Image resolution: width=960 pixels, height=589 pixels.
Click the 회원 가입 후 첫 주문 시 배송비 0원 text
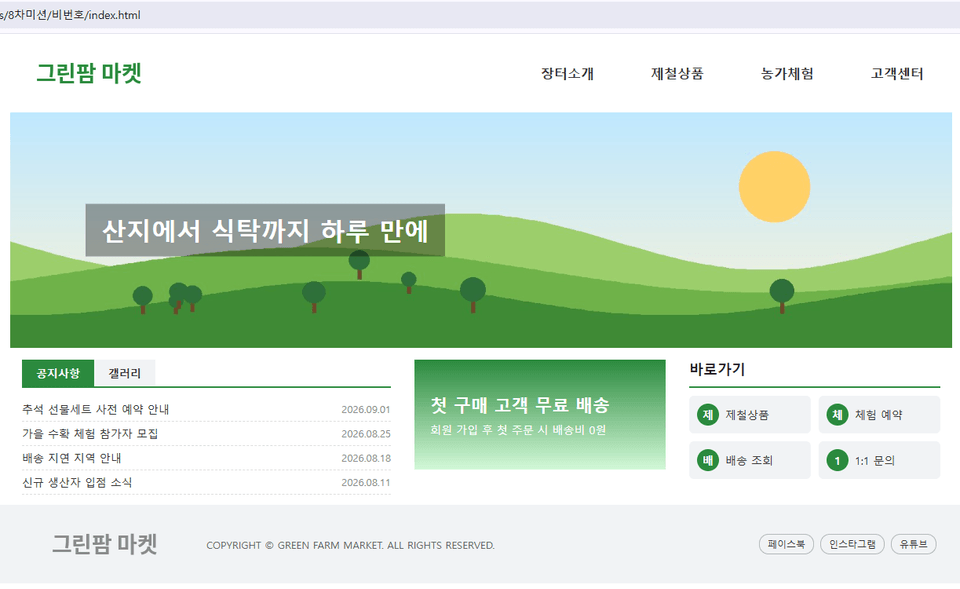(x=518, y=430)
